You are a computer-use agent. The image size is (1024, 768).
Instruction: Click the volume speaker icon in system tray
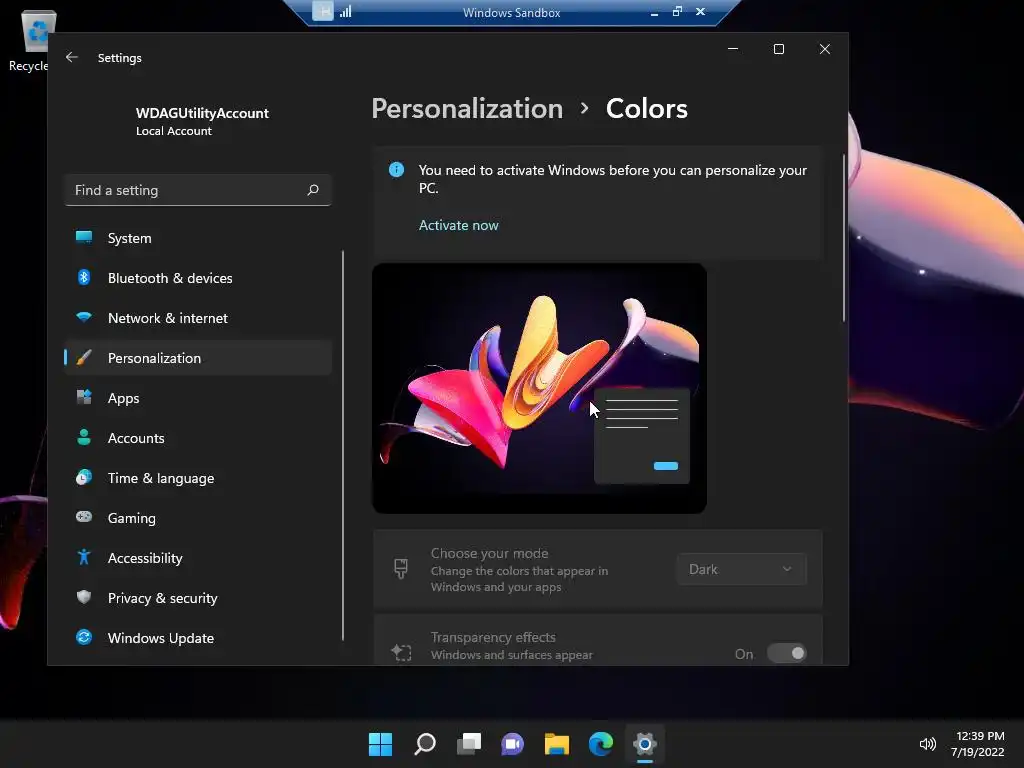coord(927,744)
